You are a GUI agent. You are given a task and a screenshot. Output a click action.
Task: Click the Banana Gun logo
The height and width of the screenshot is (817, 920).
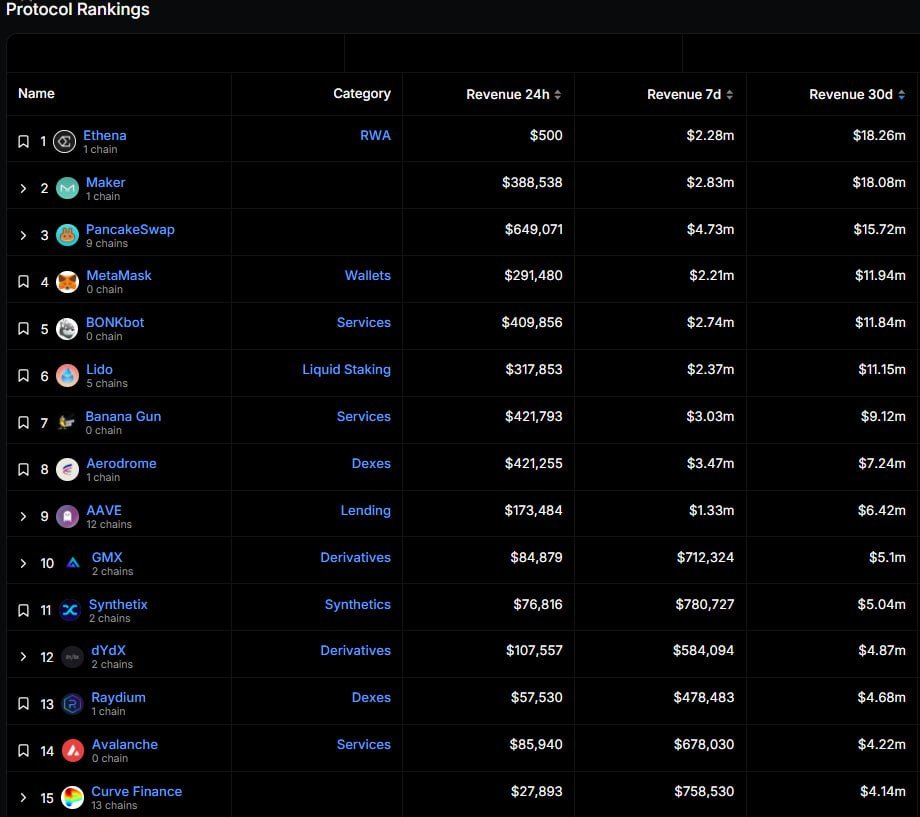tap(66, 423)
